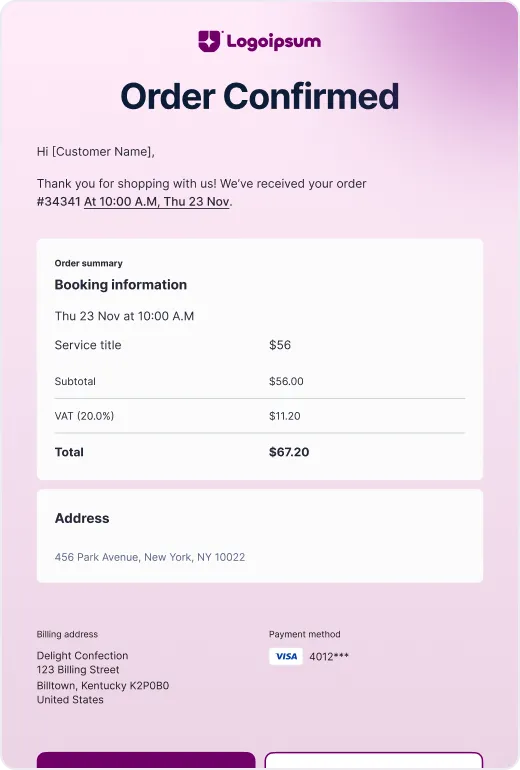Image resolution: width=520 pixels, height=770 pixels.
Task: Click the card number 4012***
Action: [329, 657]
